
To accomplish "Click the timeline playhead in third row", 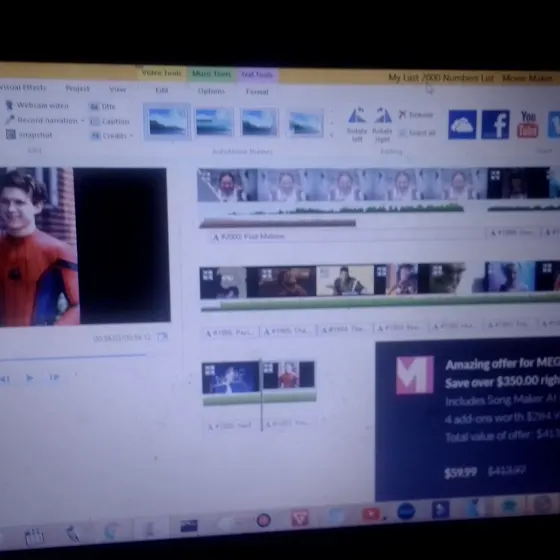I will (x=261, y=396).
